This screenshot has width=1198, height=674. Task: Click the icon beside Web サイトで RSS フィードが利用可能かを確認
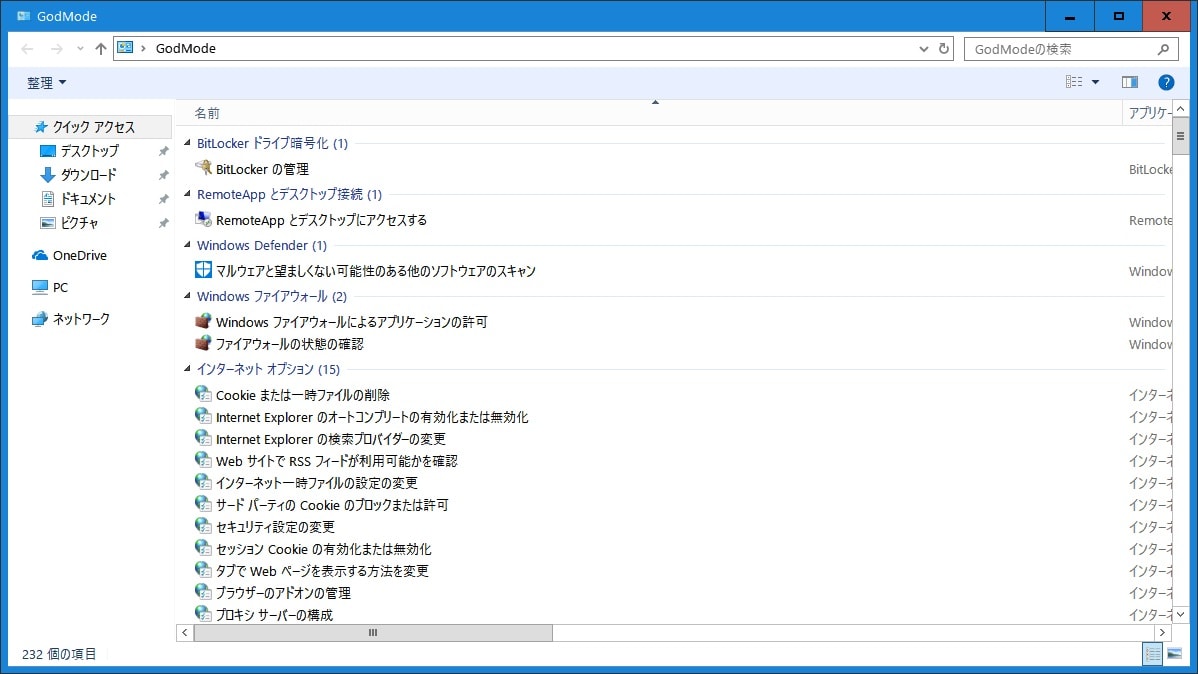tap(203, 460)
